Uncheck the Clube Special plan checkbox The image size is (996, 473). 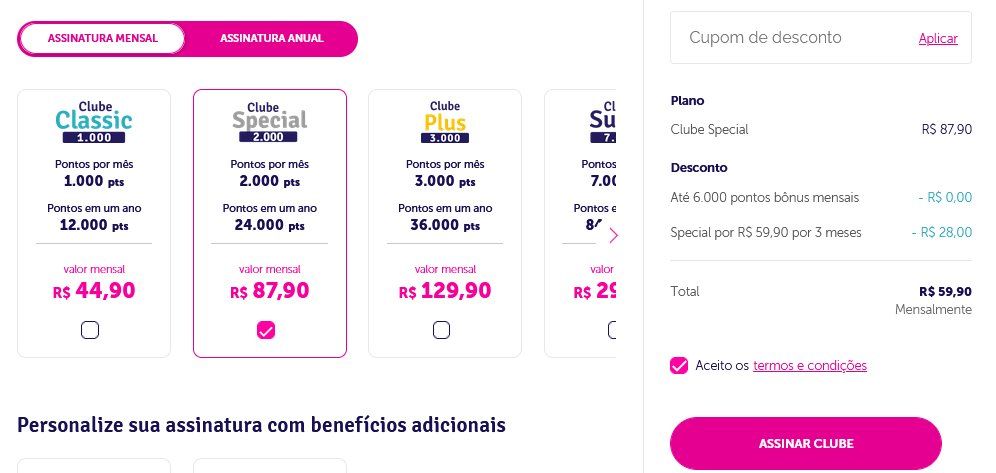(x=266, y=330)
